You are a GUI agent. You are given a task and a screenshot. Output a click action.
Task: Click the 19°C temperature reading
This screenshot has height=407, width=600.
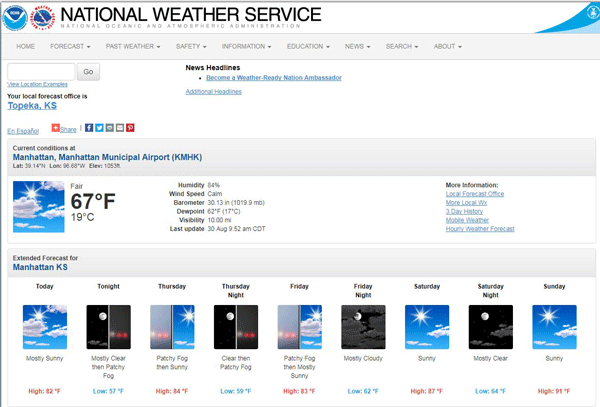[82, 217]
